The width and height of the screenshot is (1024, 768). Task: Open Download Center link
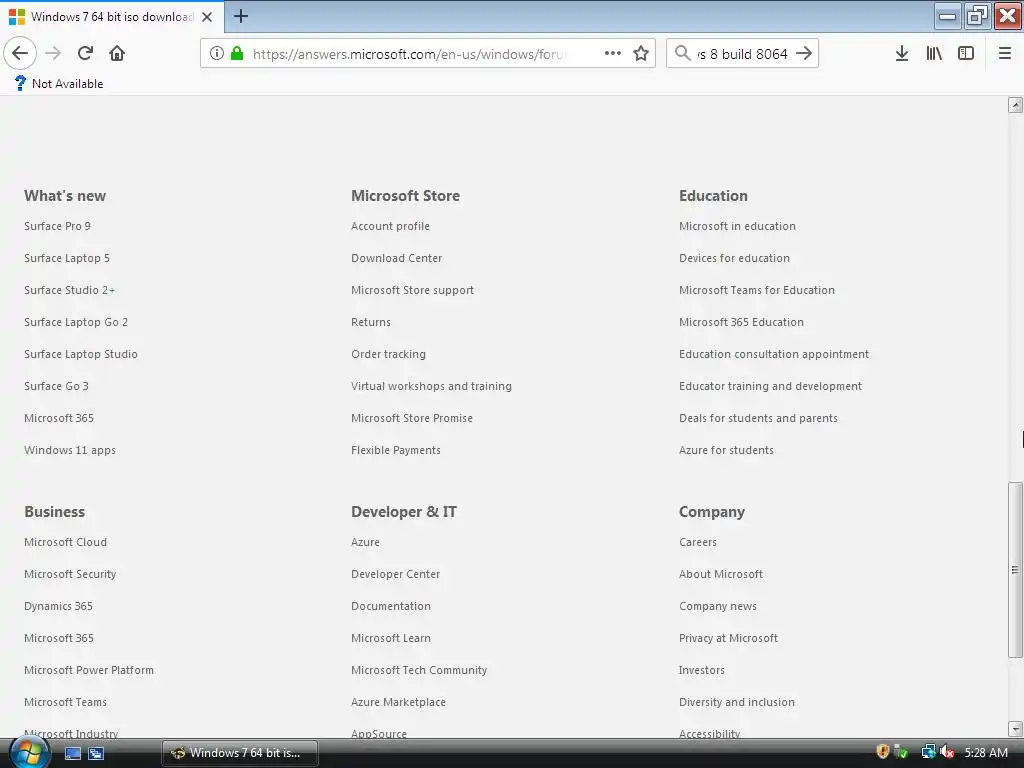click(x=396, y=258)
